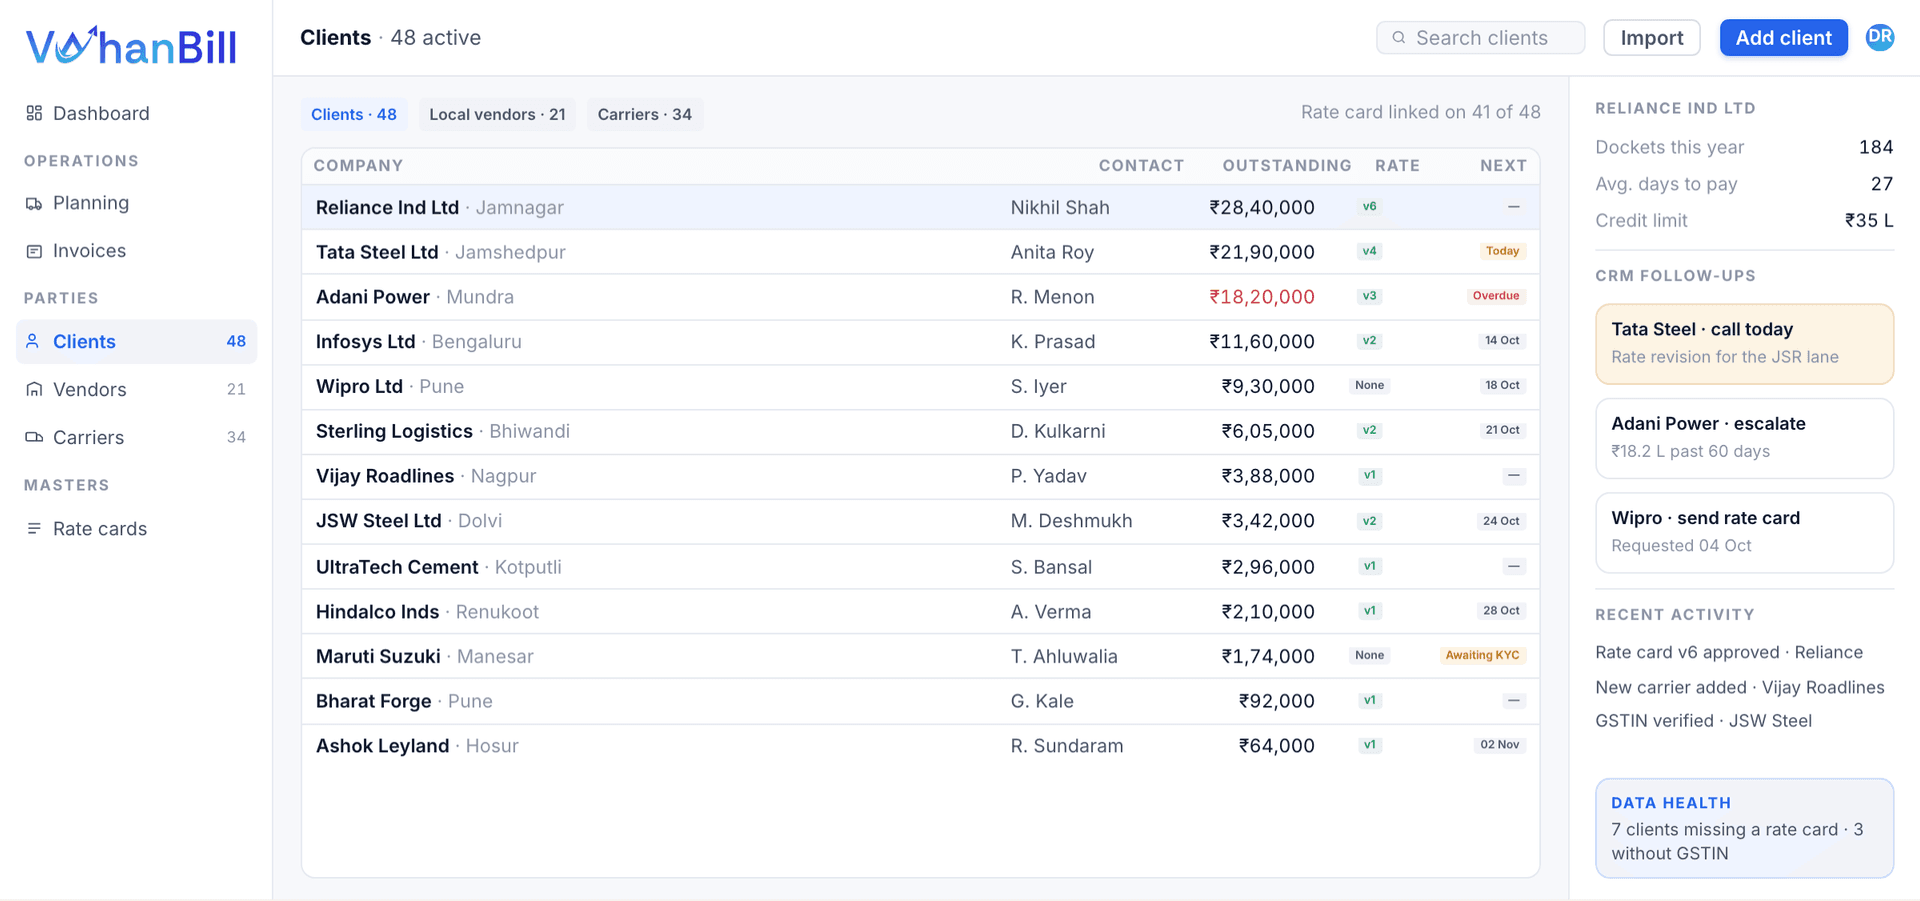Click the v6 rate badge for Reliance
Image resolution: width=1920 pixels, height=901 pixels.
(x=1370, y=207)
